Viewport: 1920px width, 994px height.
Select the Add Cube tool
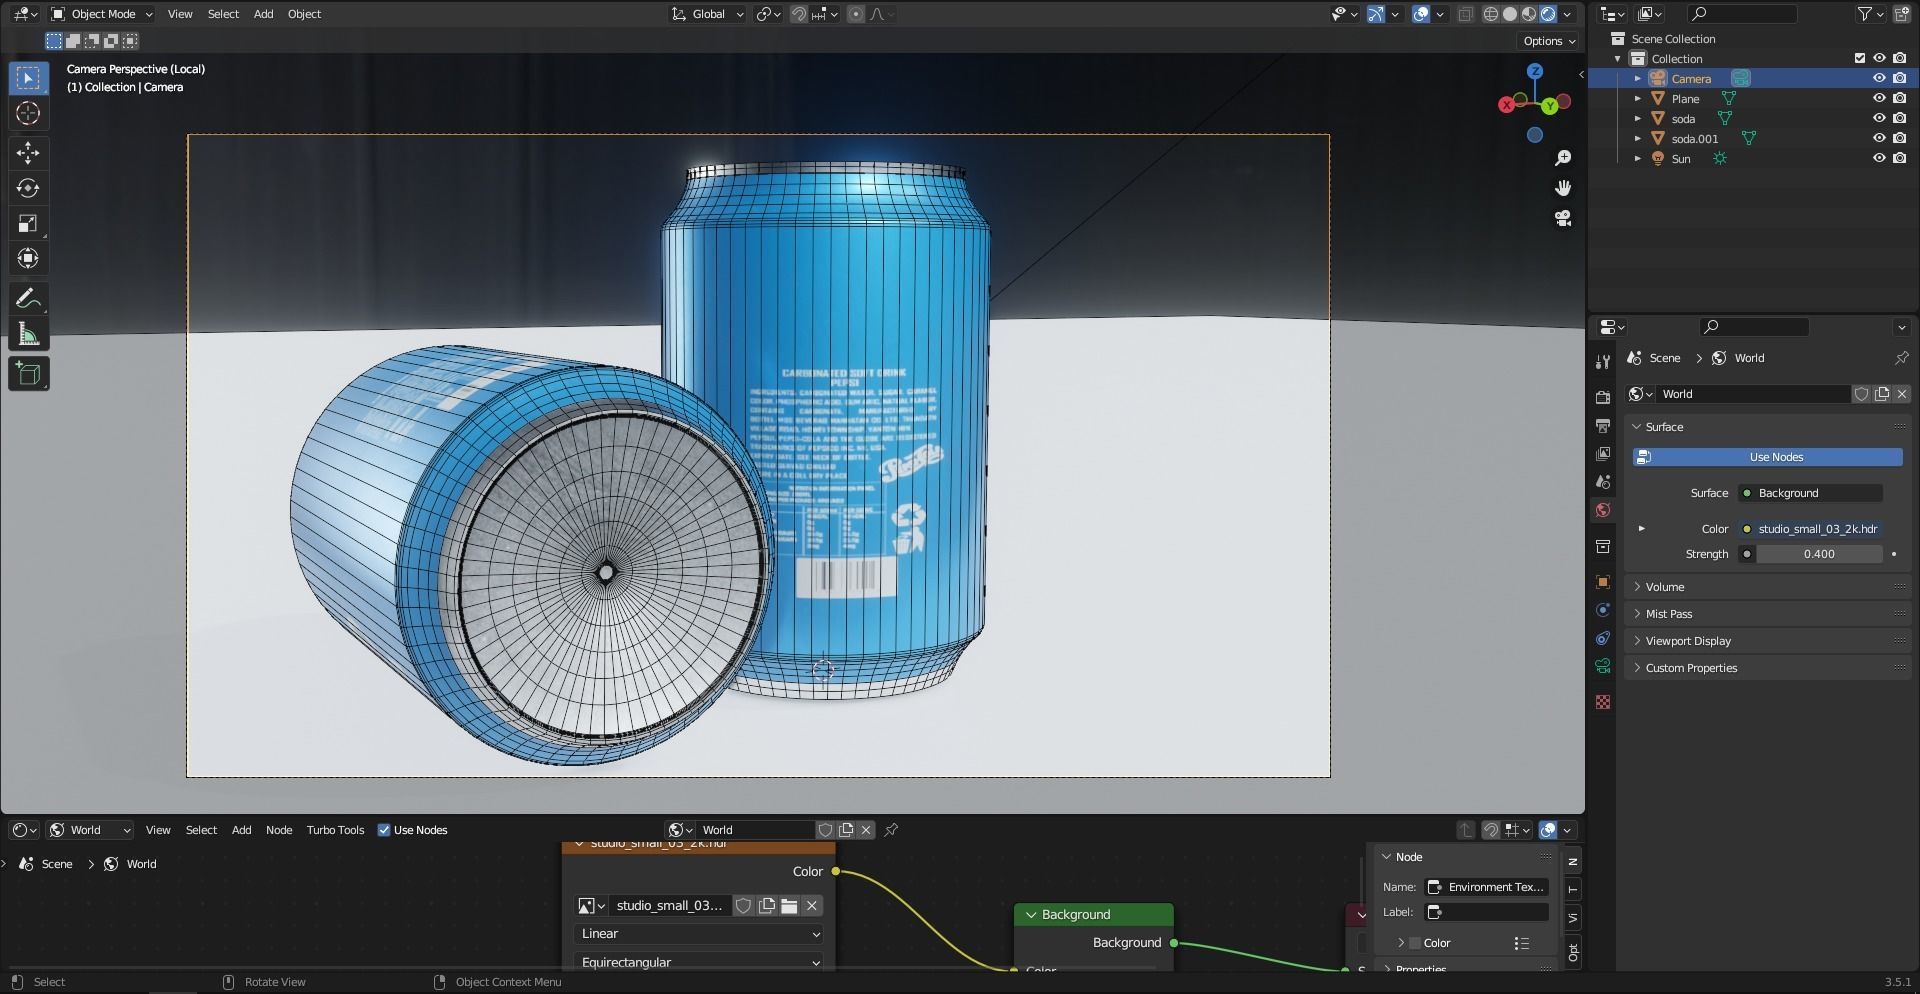[x=28, y=373]
